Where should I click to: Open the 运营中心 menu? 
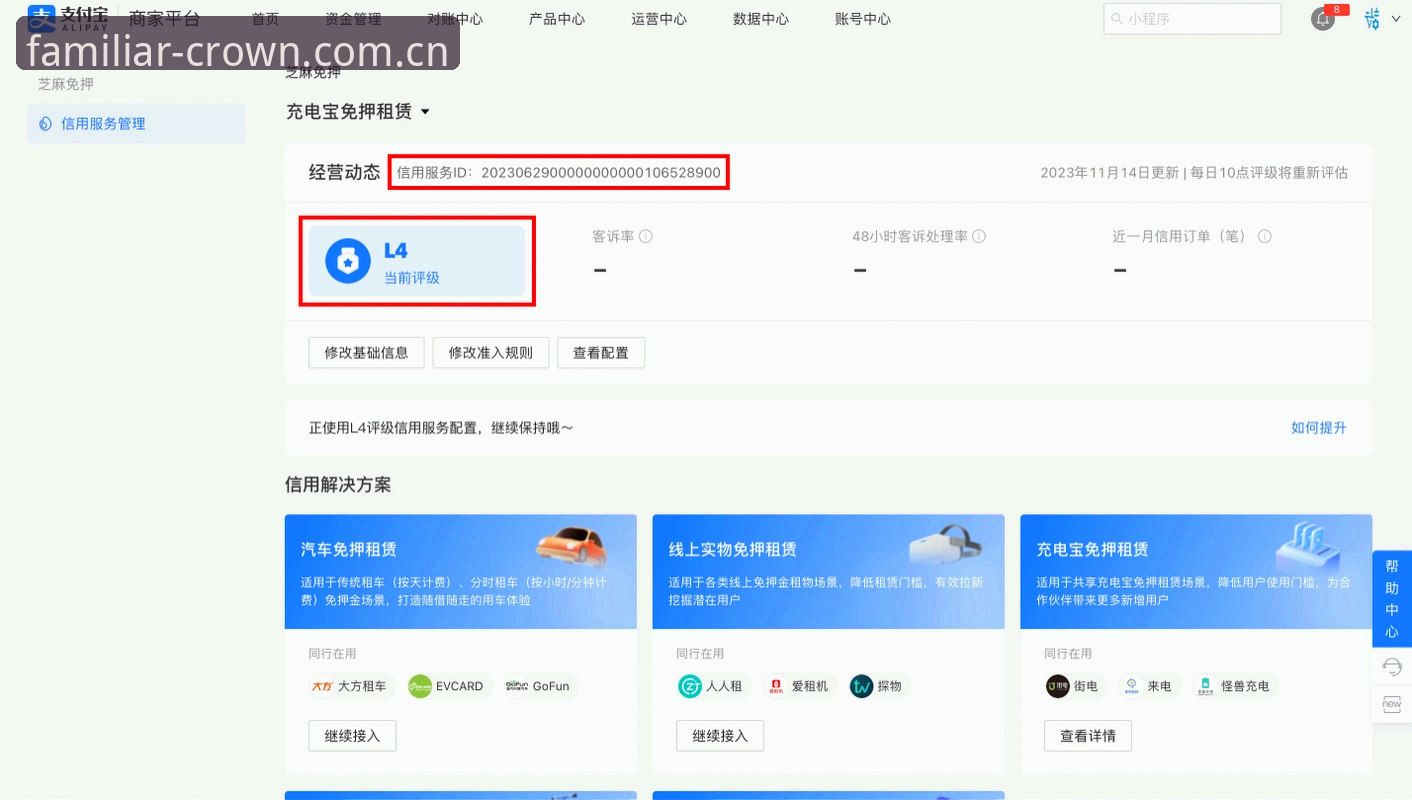tap(659, 19)
